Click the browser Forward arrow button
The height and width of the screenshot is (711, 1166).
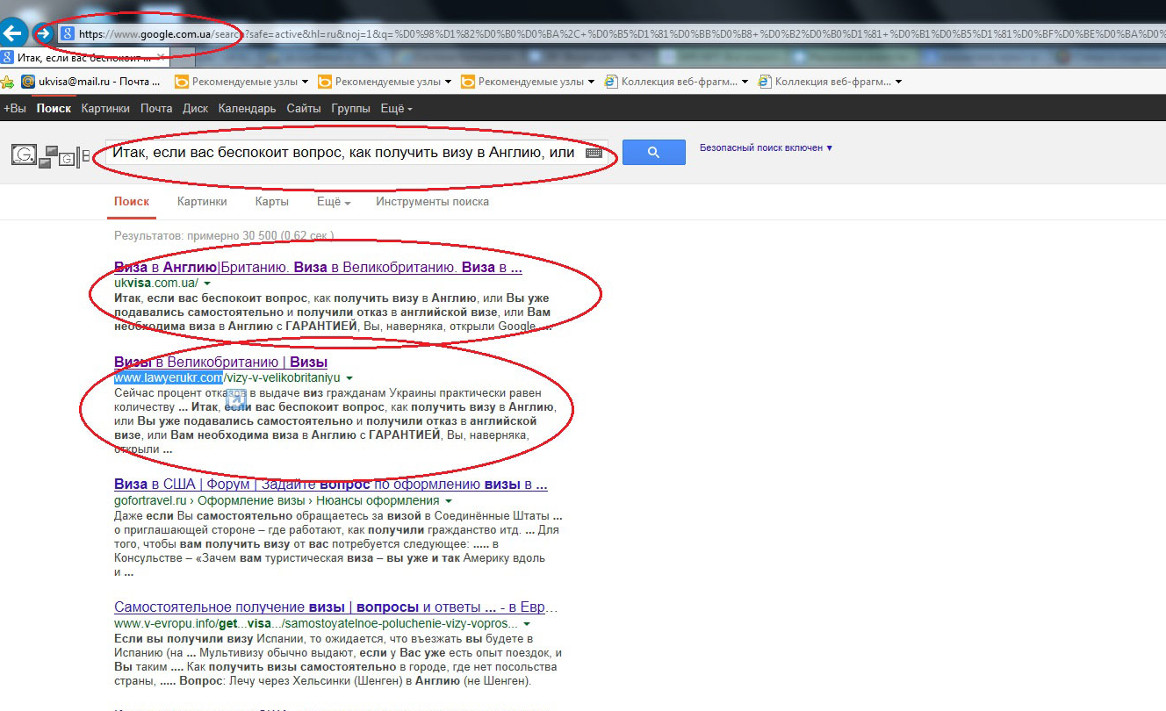point(43,34)
